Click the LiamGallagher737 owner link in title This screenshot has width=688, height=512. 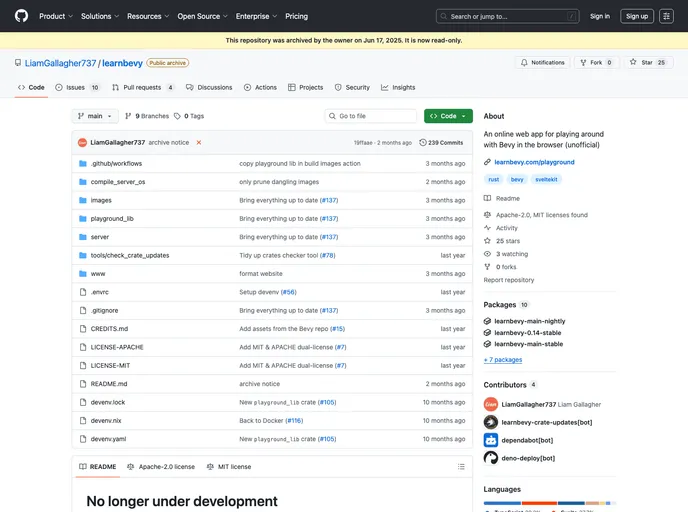point(60,63)
